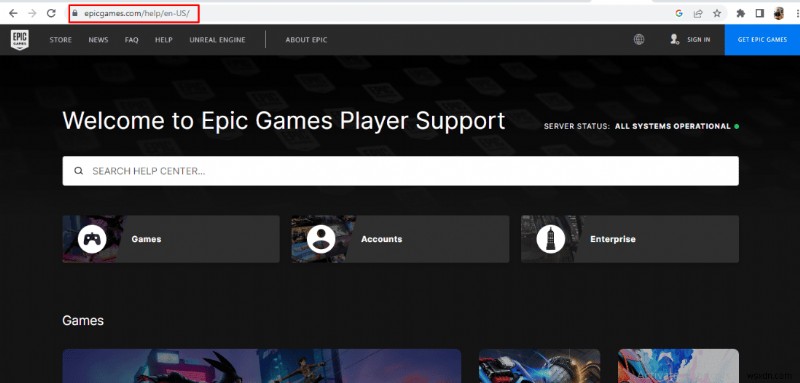Open the language globe selector

639,39
